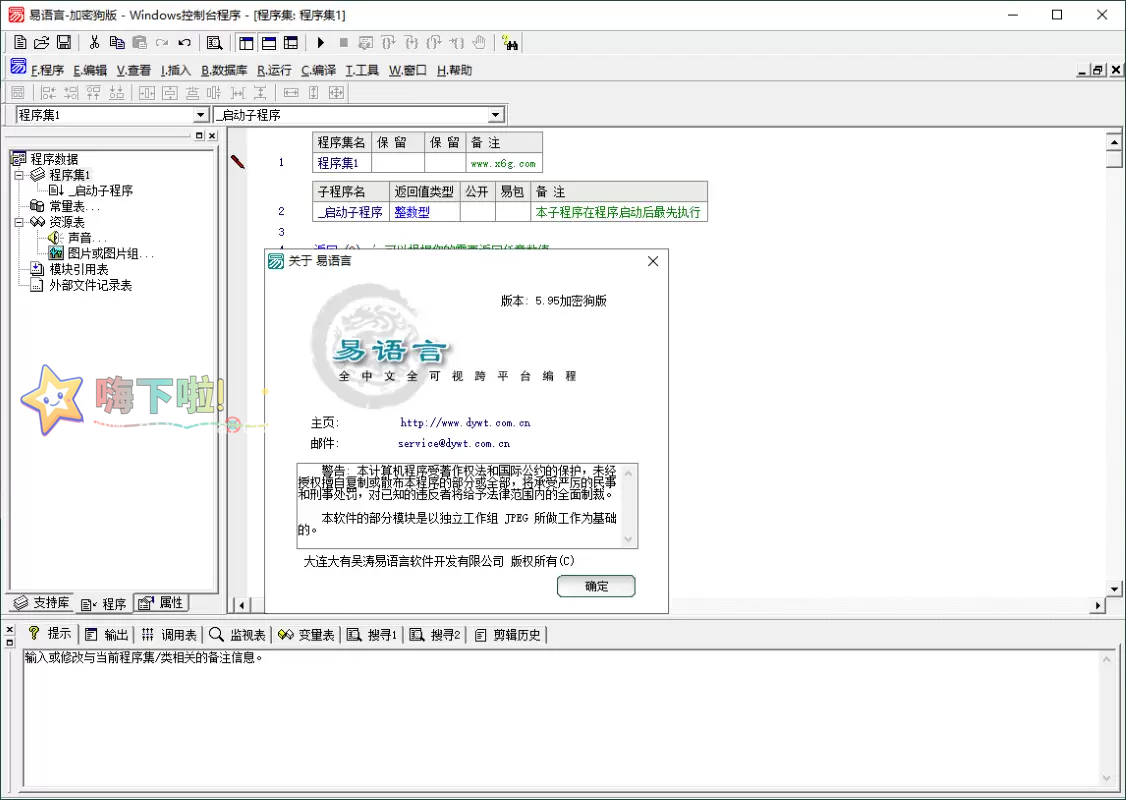Click the Save toolbar icon
1126x800 pixels.
64,42
